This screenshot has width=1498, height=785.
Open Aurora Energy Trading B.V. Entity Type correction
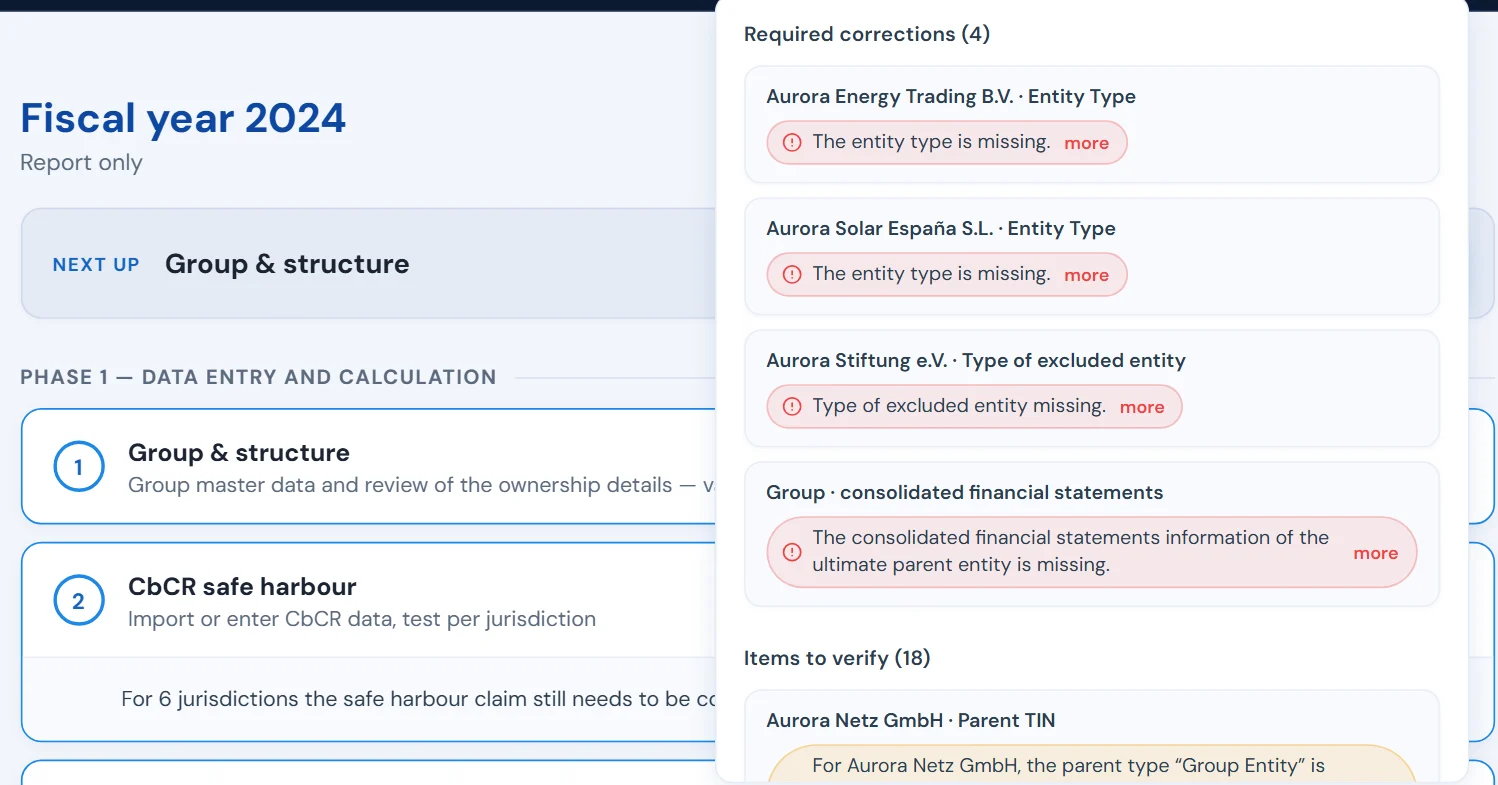click(1092, 124)
